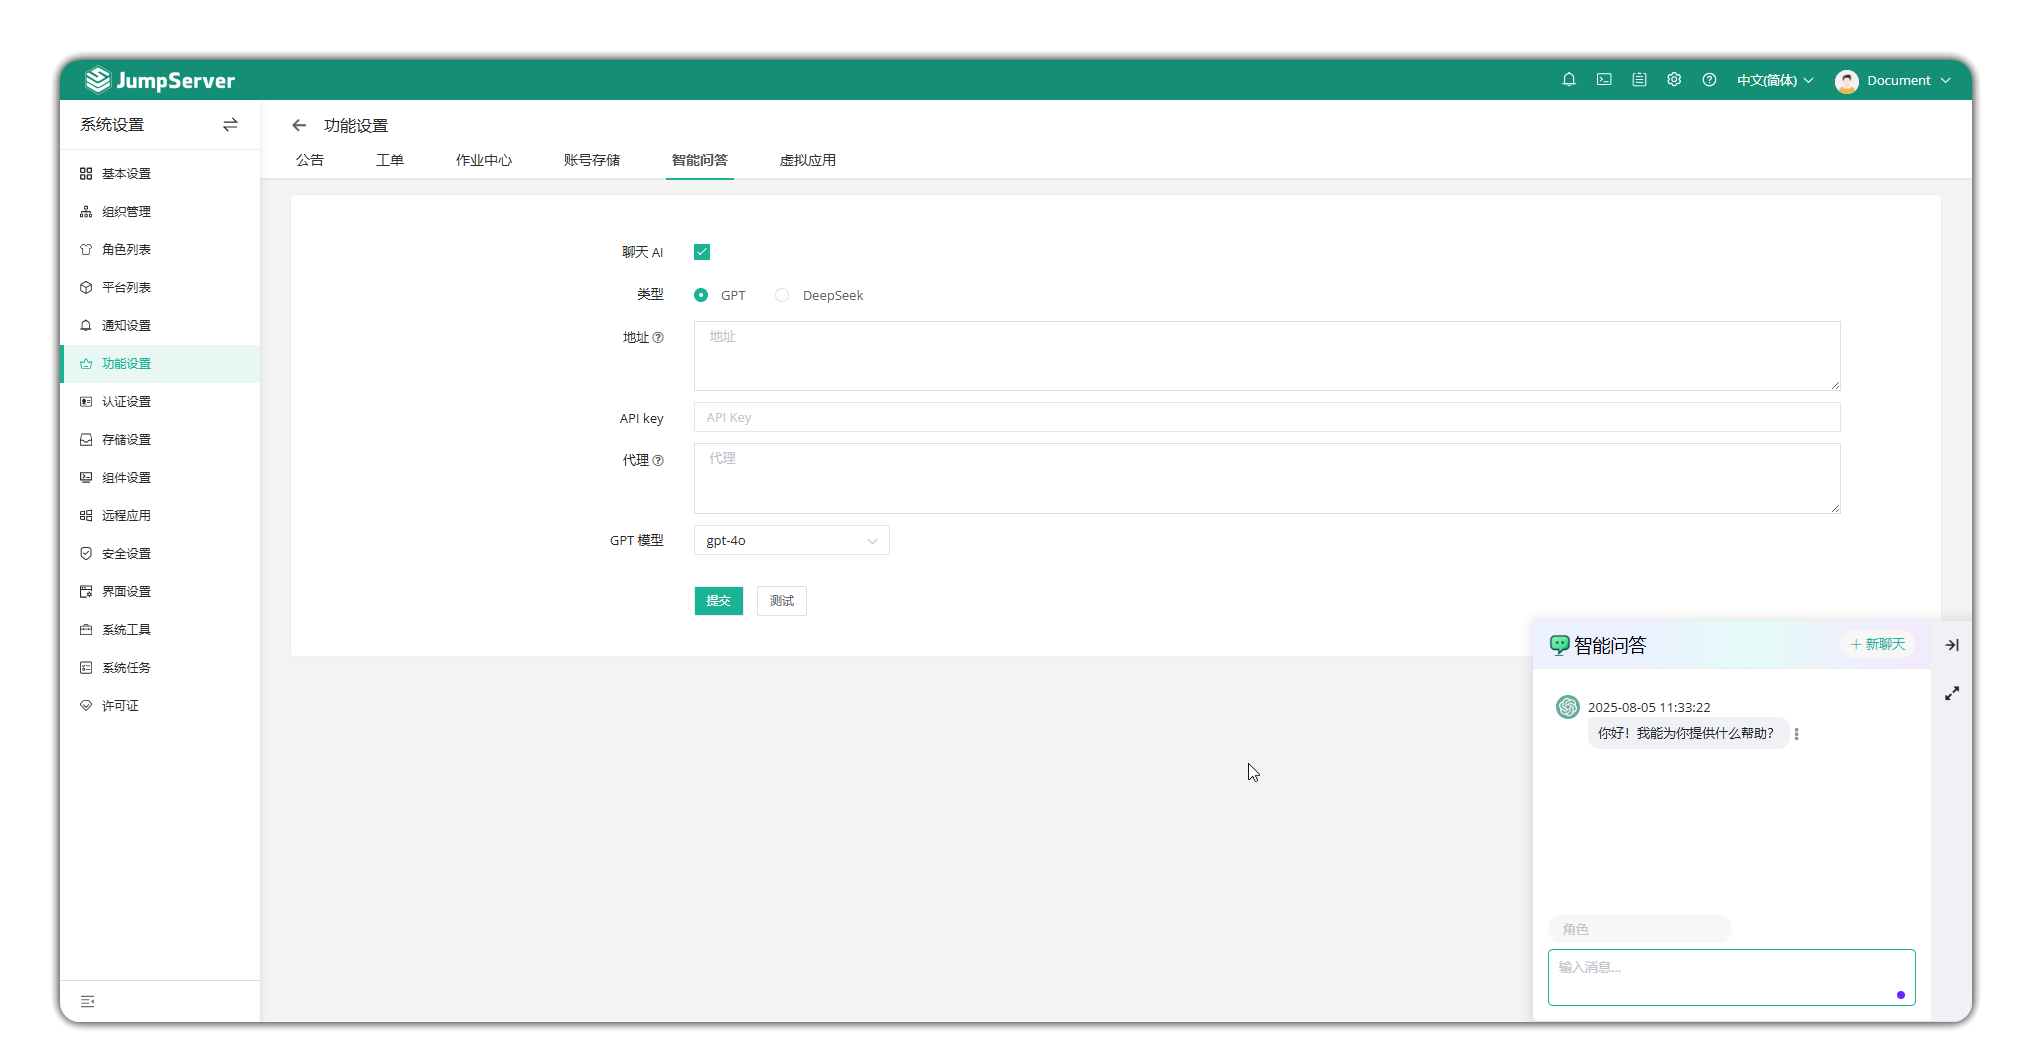The width and height of the screenshot is (2032, 1062).
Task: Click into the API Key field
Action: [x=1267, y=417]
